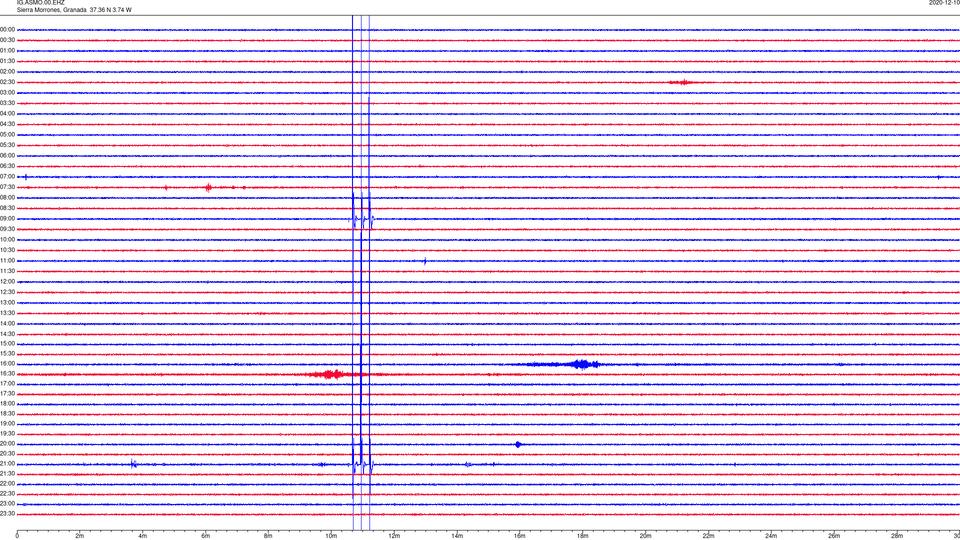Click the 21:00 time label
The width and height of the screenshot is (960, 540).
(7, 463)
